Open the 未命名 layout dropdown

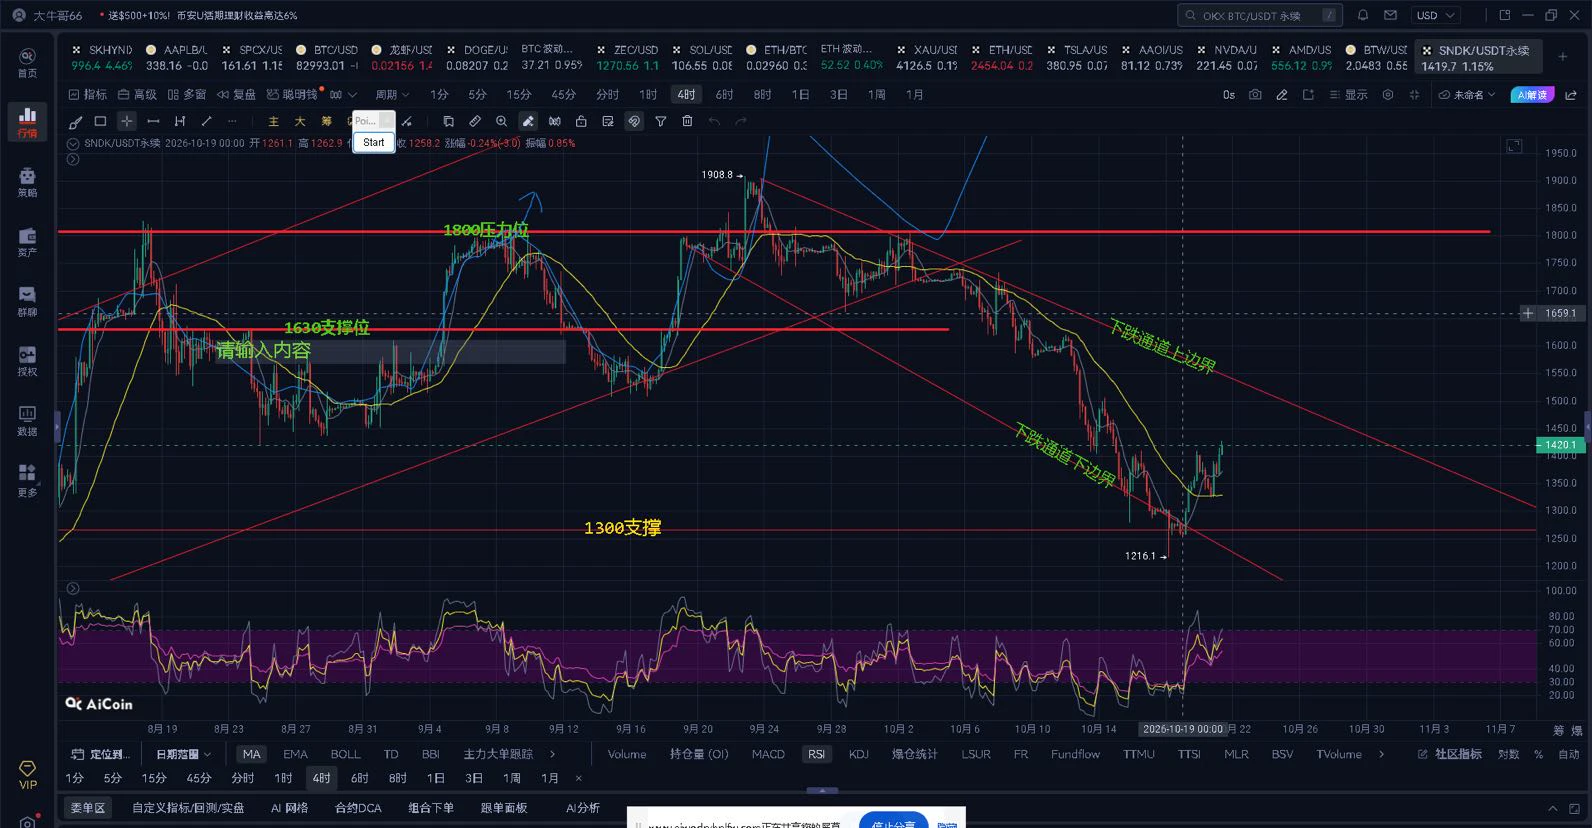[1466, 95]
